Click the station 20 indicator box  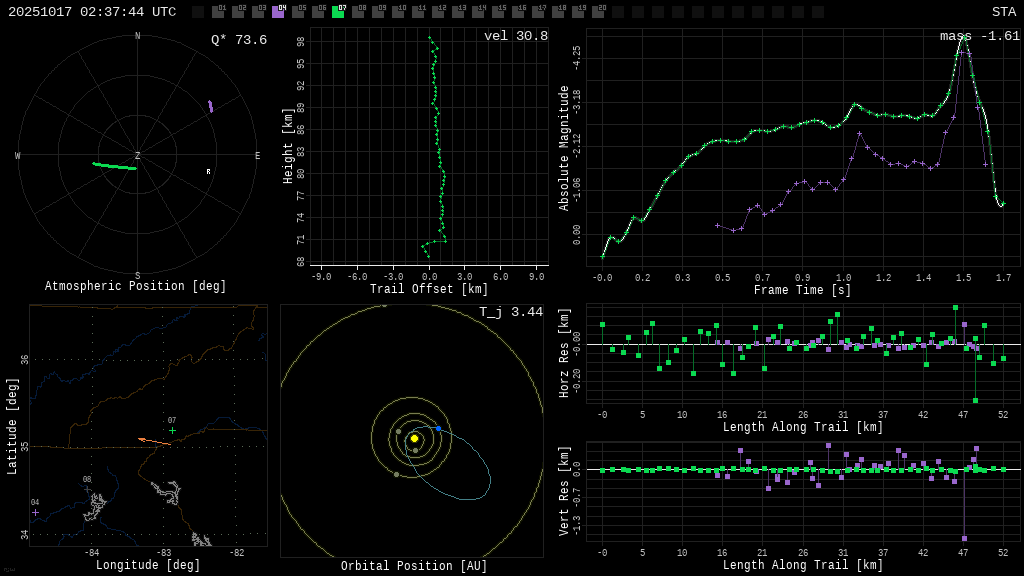point(598,12)
